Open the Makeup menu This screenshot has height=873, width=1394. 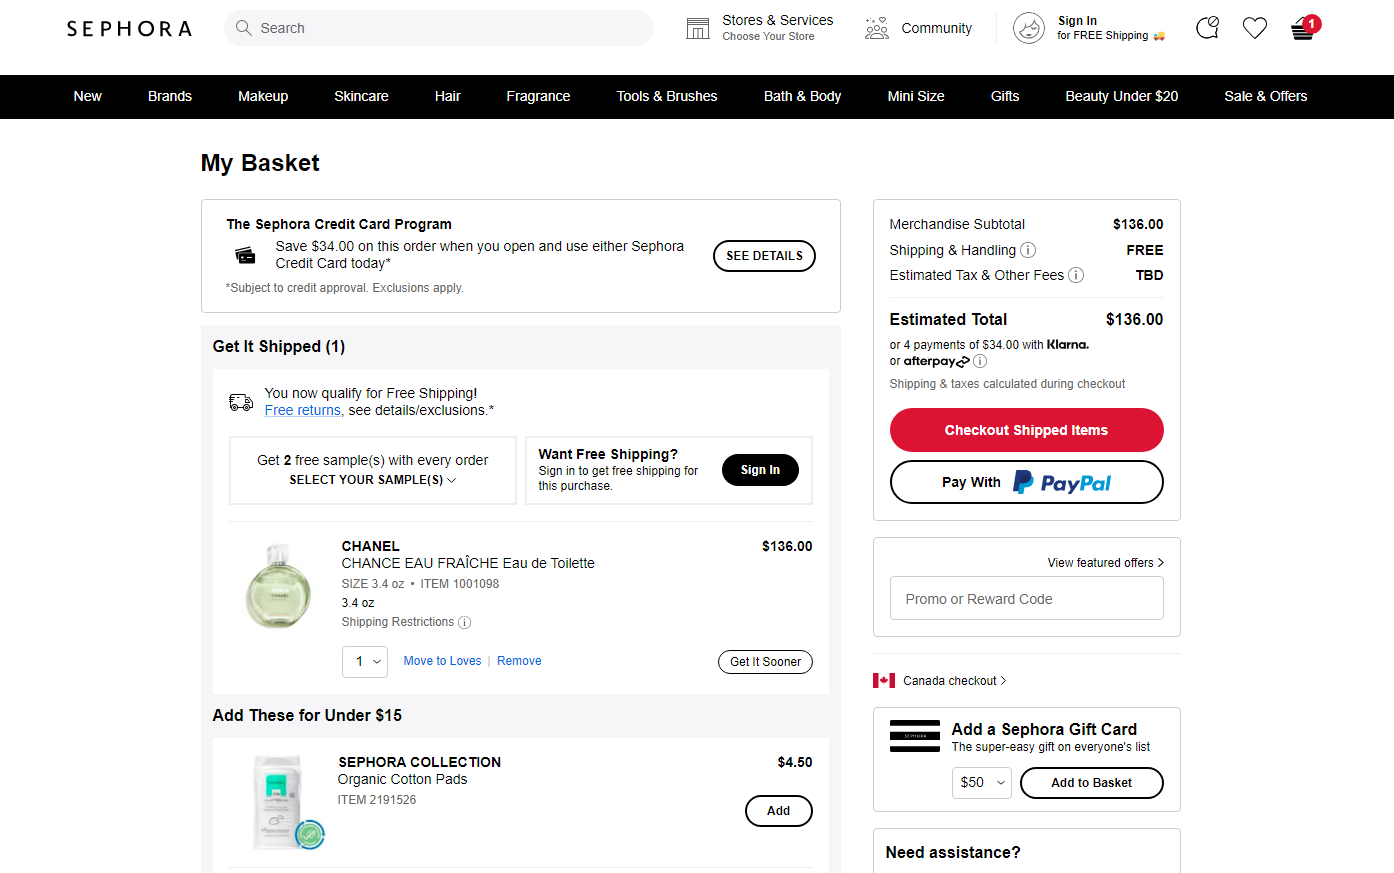coord(263,97)
